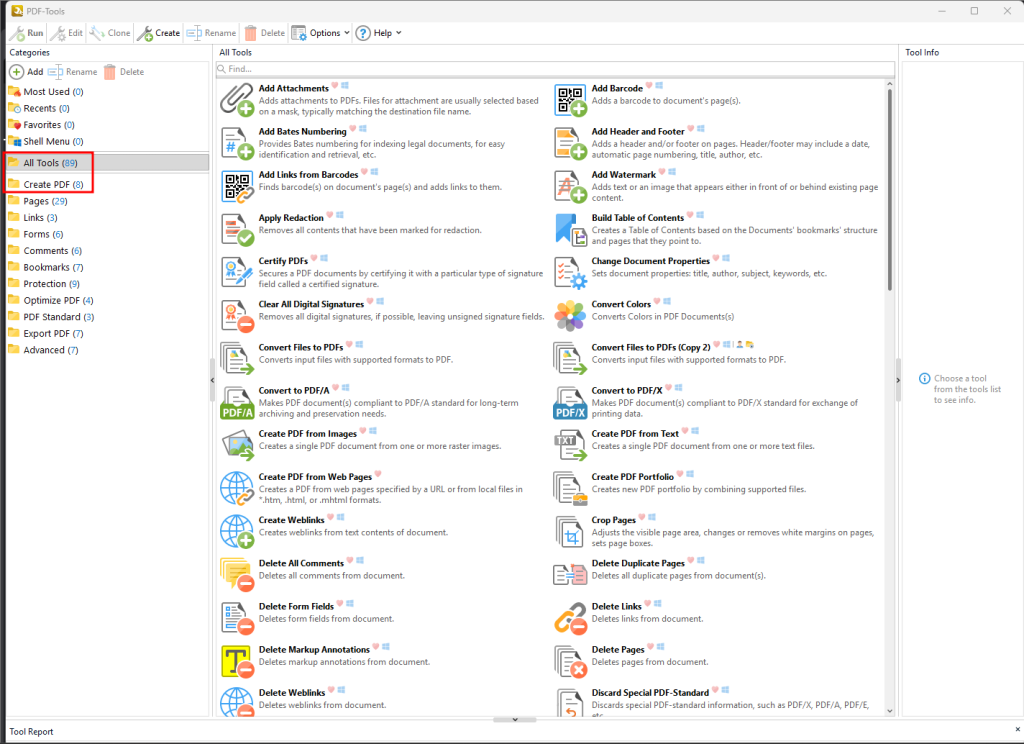
Task: Click the toolbar Delete tool button
Action: 264,33
